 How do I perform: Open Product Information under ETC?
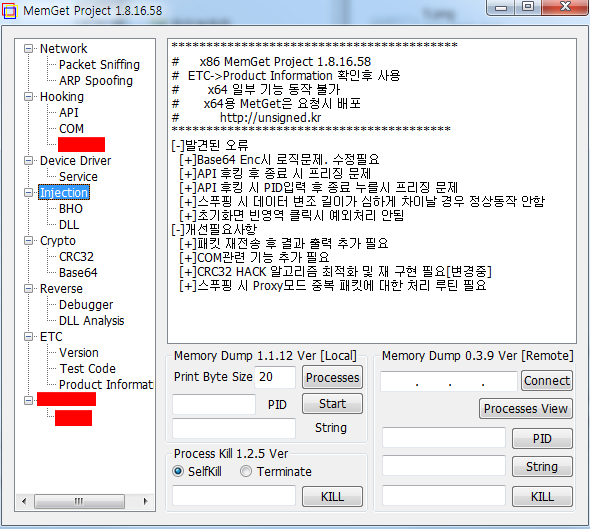coord(106,385)
